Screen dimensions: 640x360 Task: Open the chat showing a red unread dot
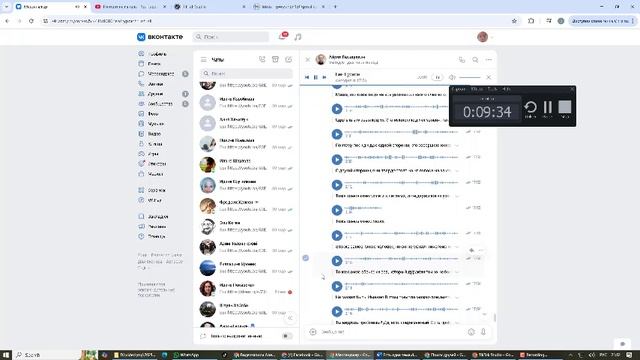point(247,288)
